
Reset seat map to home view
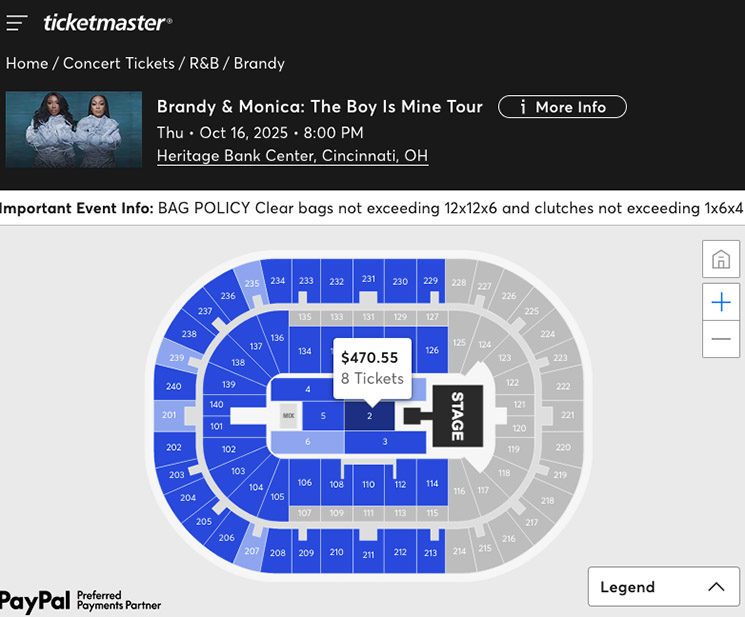(721, 260)
